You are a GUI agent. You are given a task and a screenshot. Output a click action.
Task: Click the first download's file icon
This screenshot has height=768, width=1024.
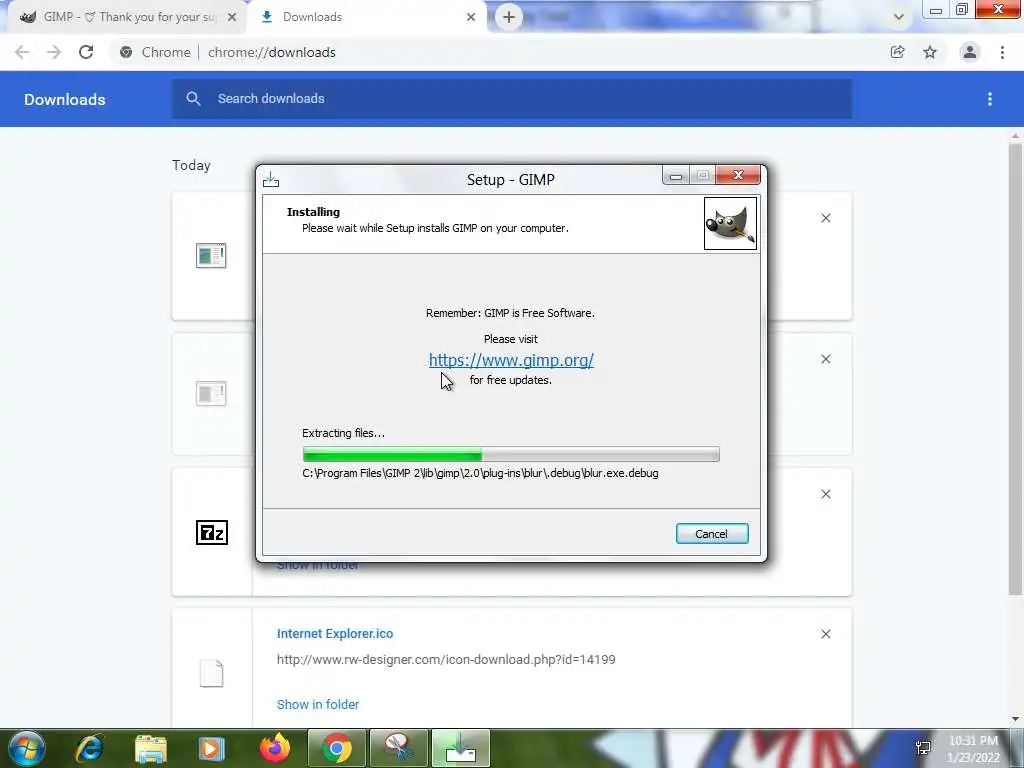211,255
